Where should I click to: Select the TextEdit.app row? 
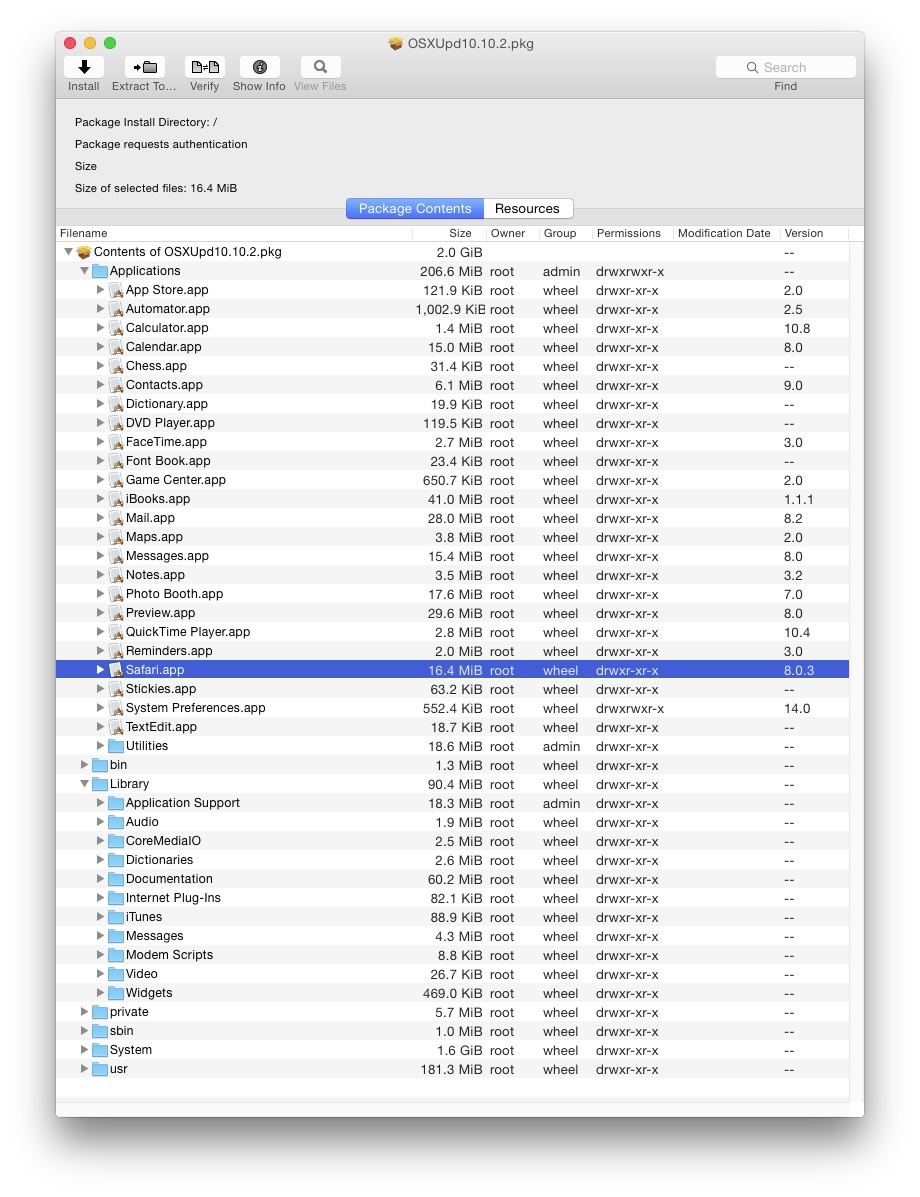452,728
